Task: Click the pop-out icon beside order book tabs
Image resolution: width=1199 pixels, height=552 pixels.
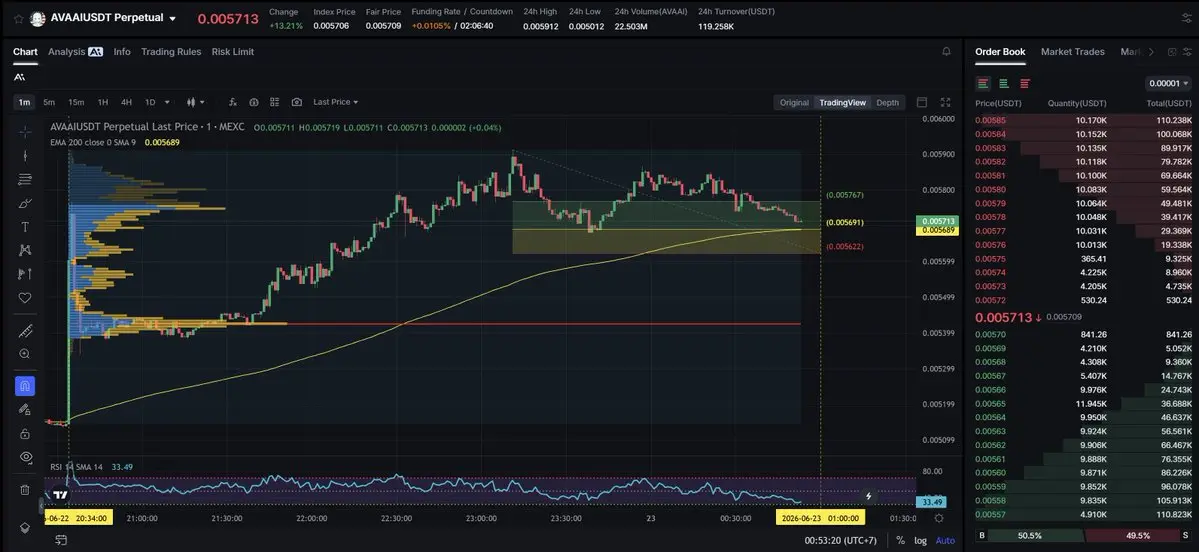Action: pyautogui.click(x=1171, y=52)
